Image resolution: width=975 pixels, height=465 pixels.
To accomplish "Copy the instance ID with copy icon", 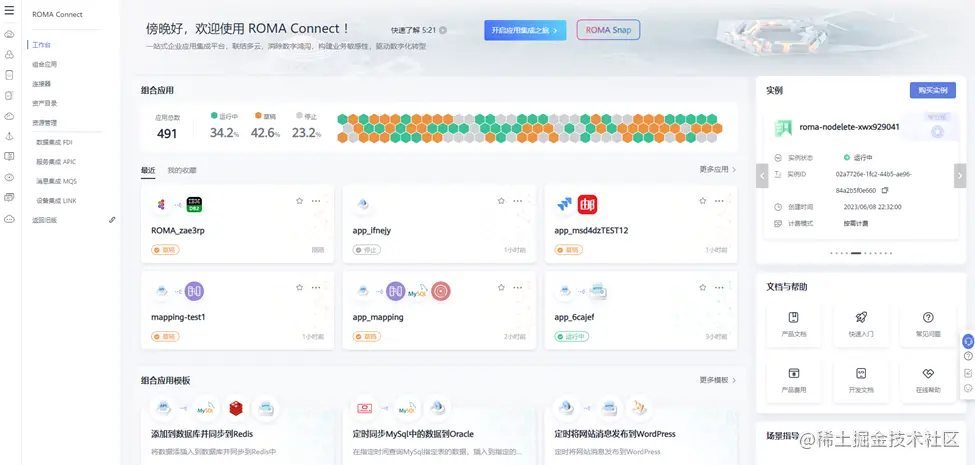I will pyautogui.click(x=885, y=190).
